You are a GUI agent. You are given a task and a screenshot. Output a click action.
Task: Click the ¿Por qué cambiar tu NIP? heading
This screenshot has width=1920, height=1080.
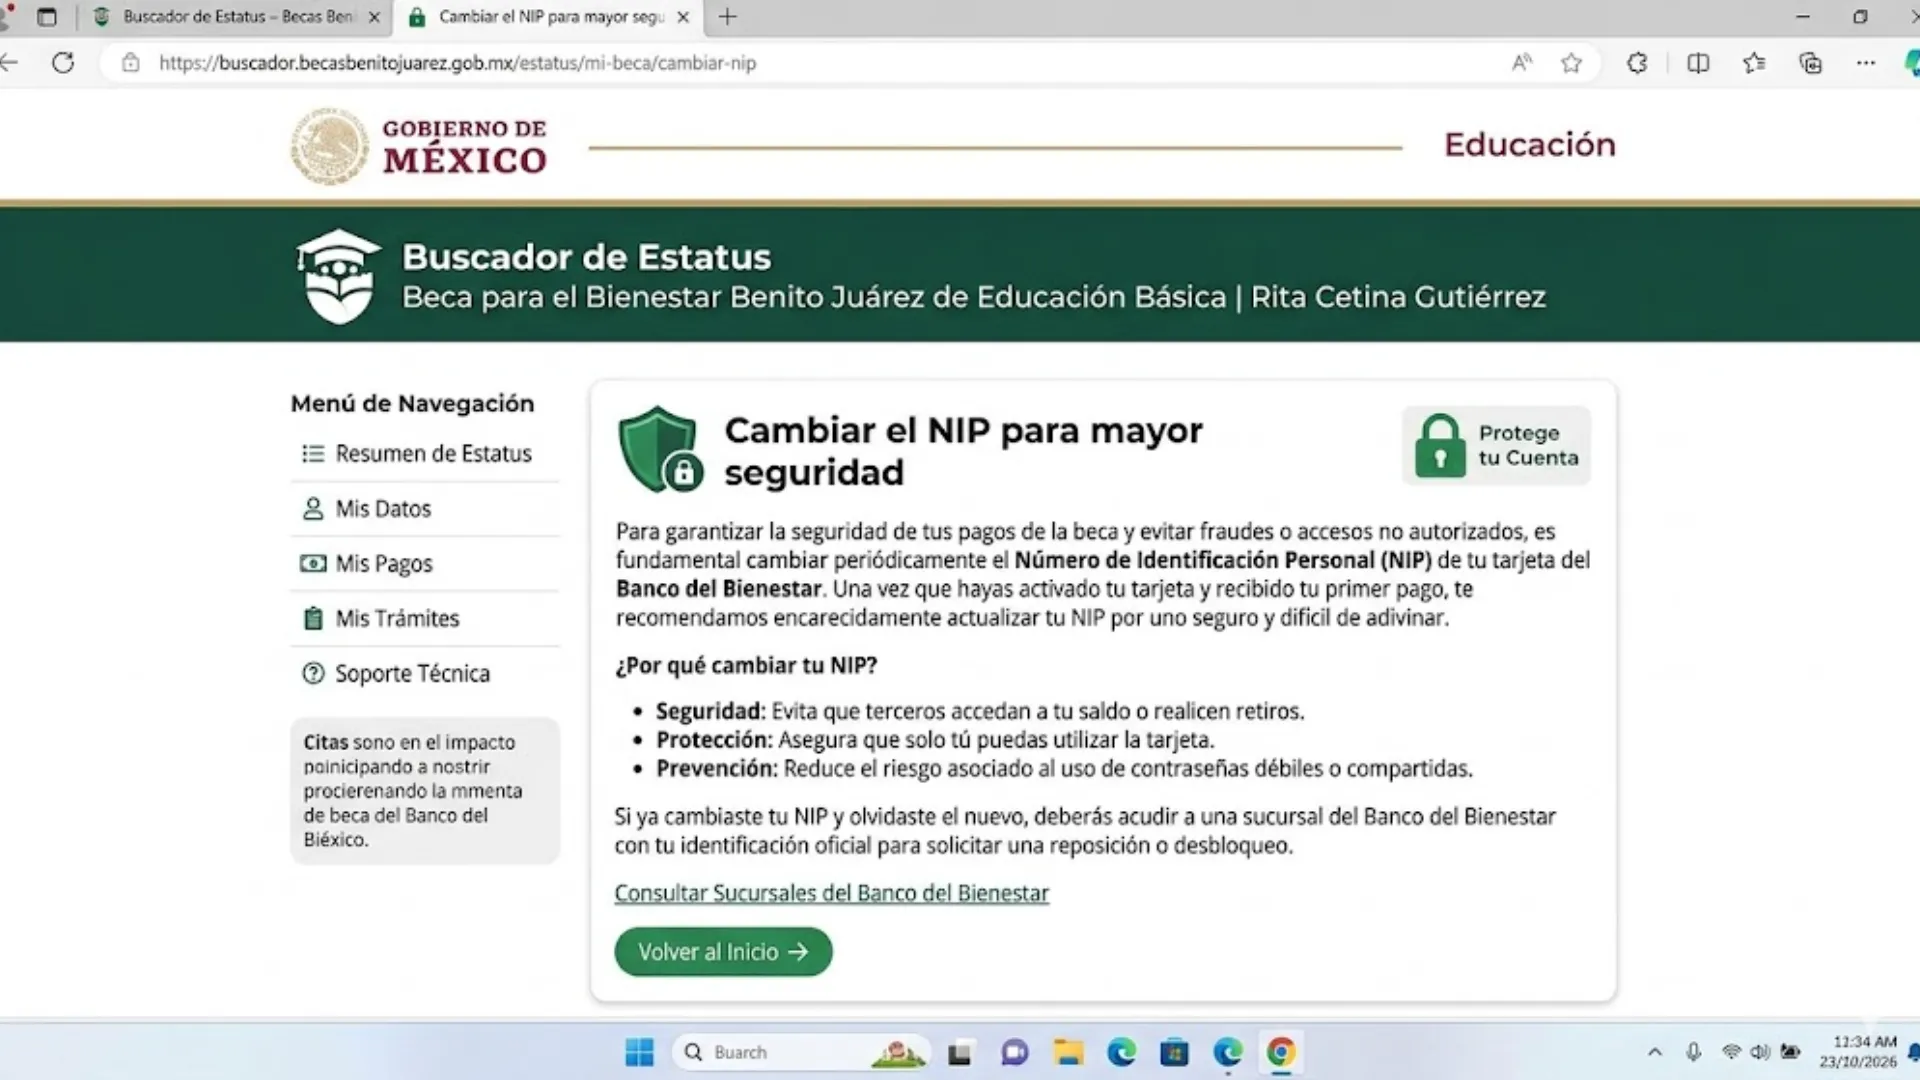coord(746,666)
